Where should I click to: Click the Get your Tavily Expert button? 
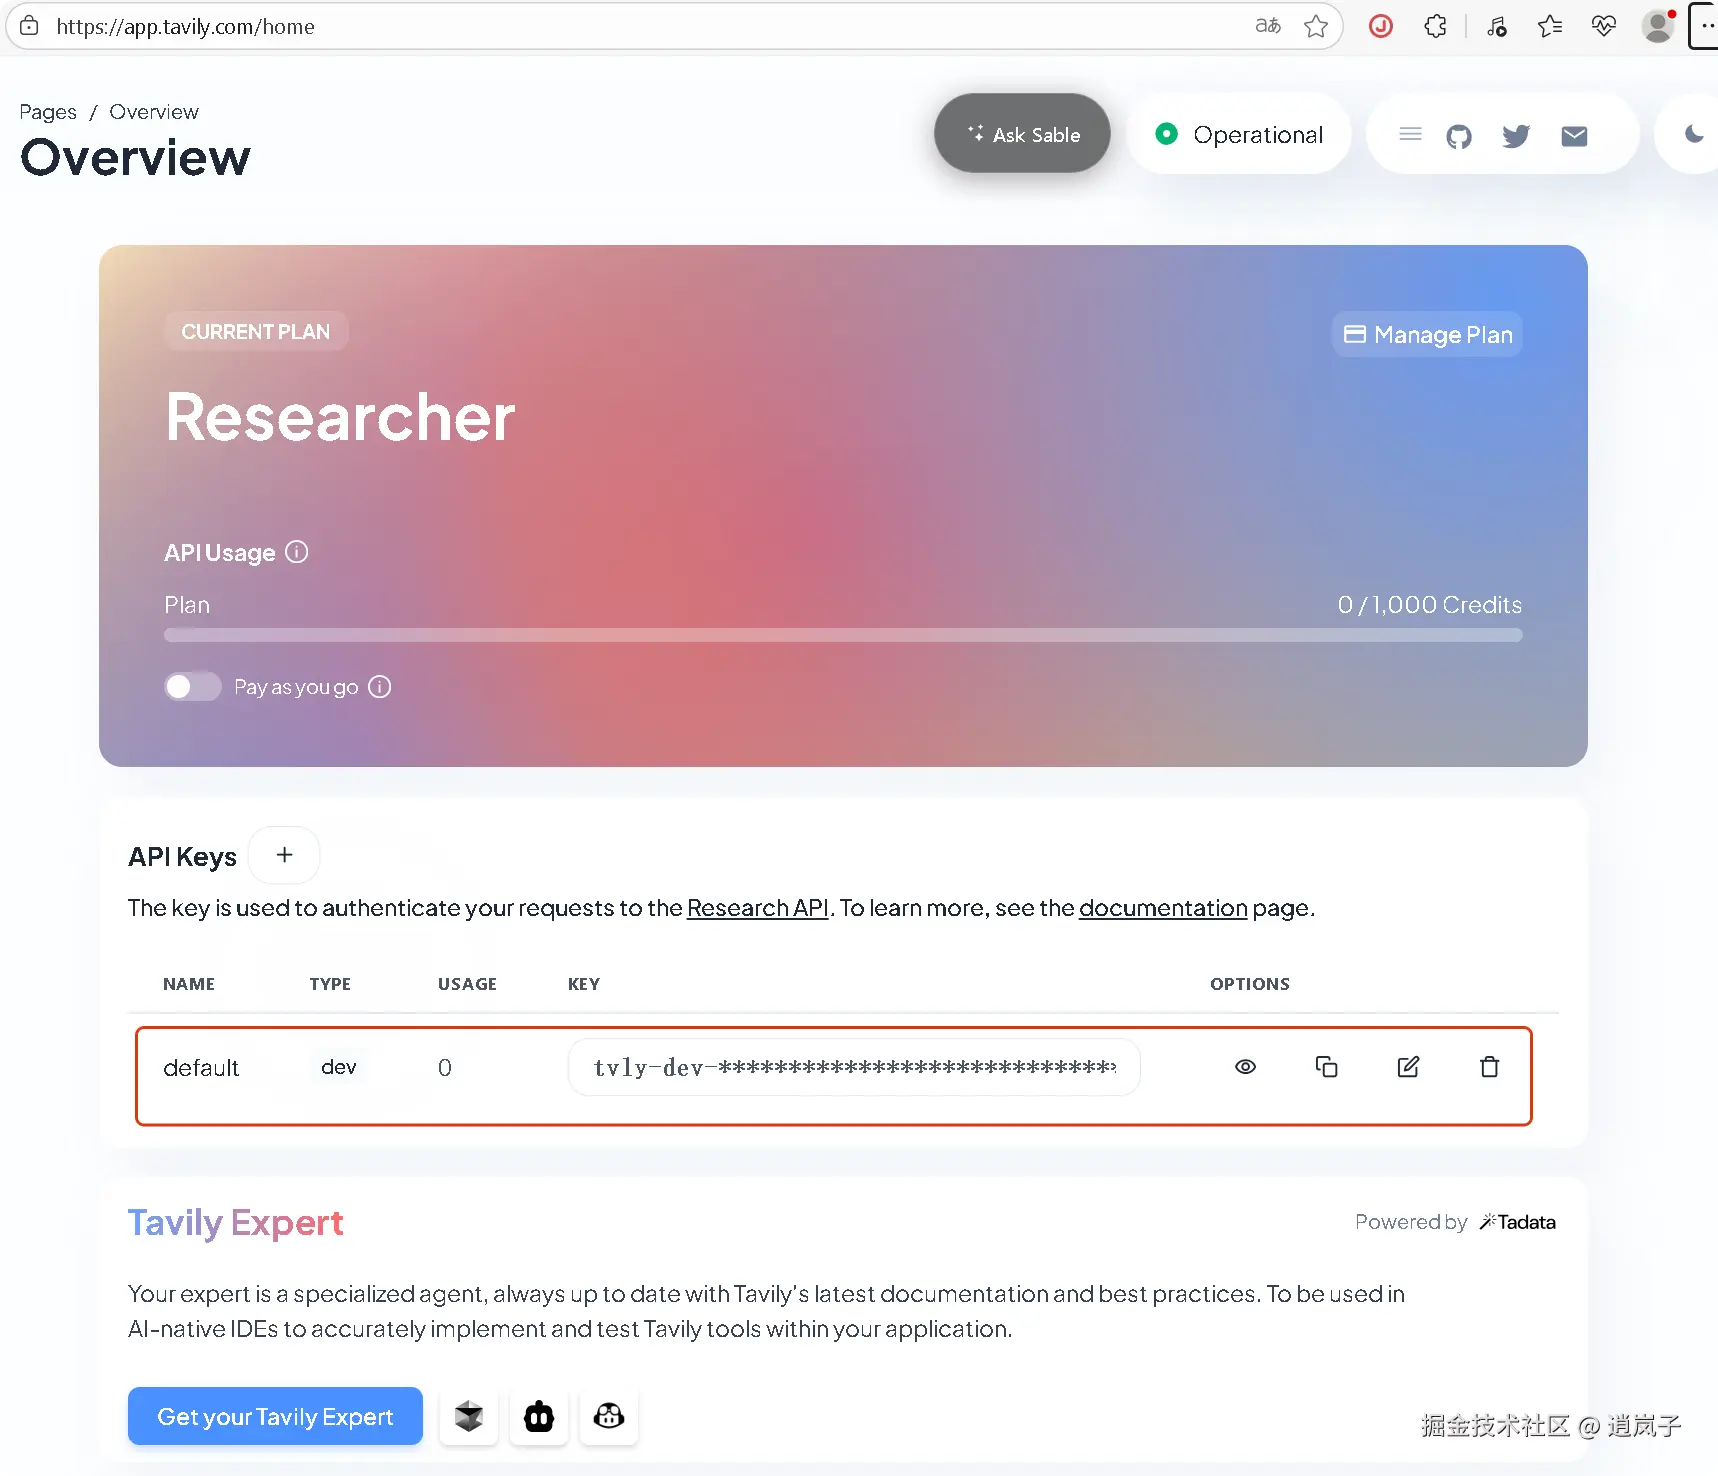[x=275, y=1416]
